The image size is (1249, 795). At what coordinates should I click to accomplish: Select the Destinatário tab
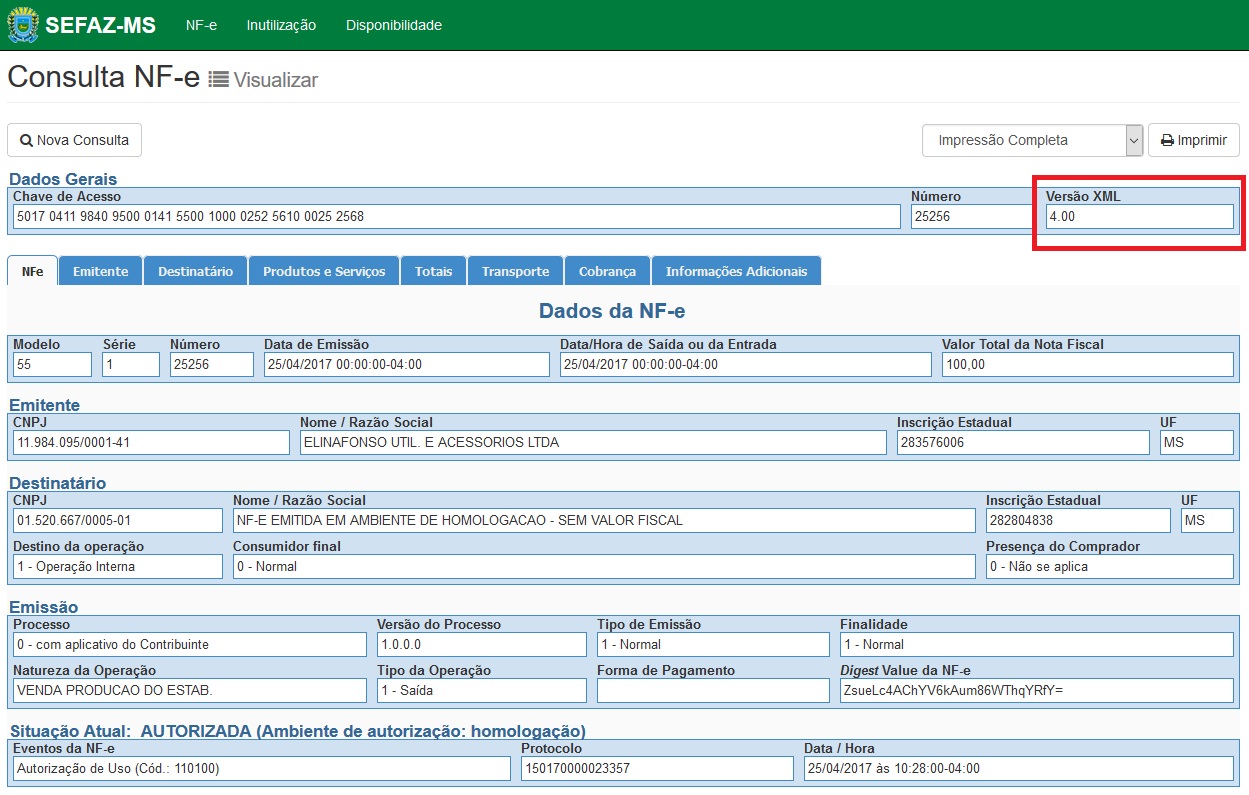[x=196, y=271]
